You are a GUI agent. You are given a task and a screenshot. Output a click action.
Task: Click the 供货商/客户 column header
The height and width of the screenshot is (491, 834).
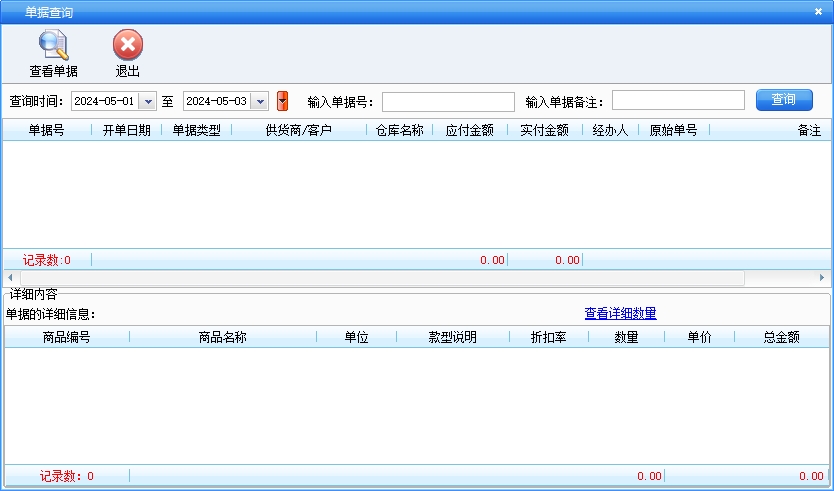[x=298, y=131]
